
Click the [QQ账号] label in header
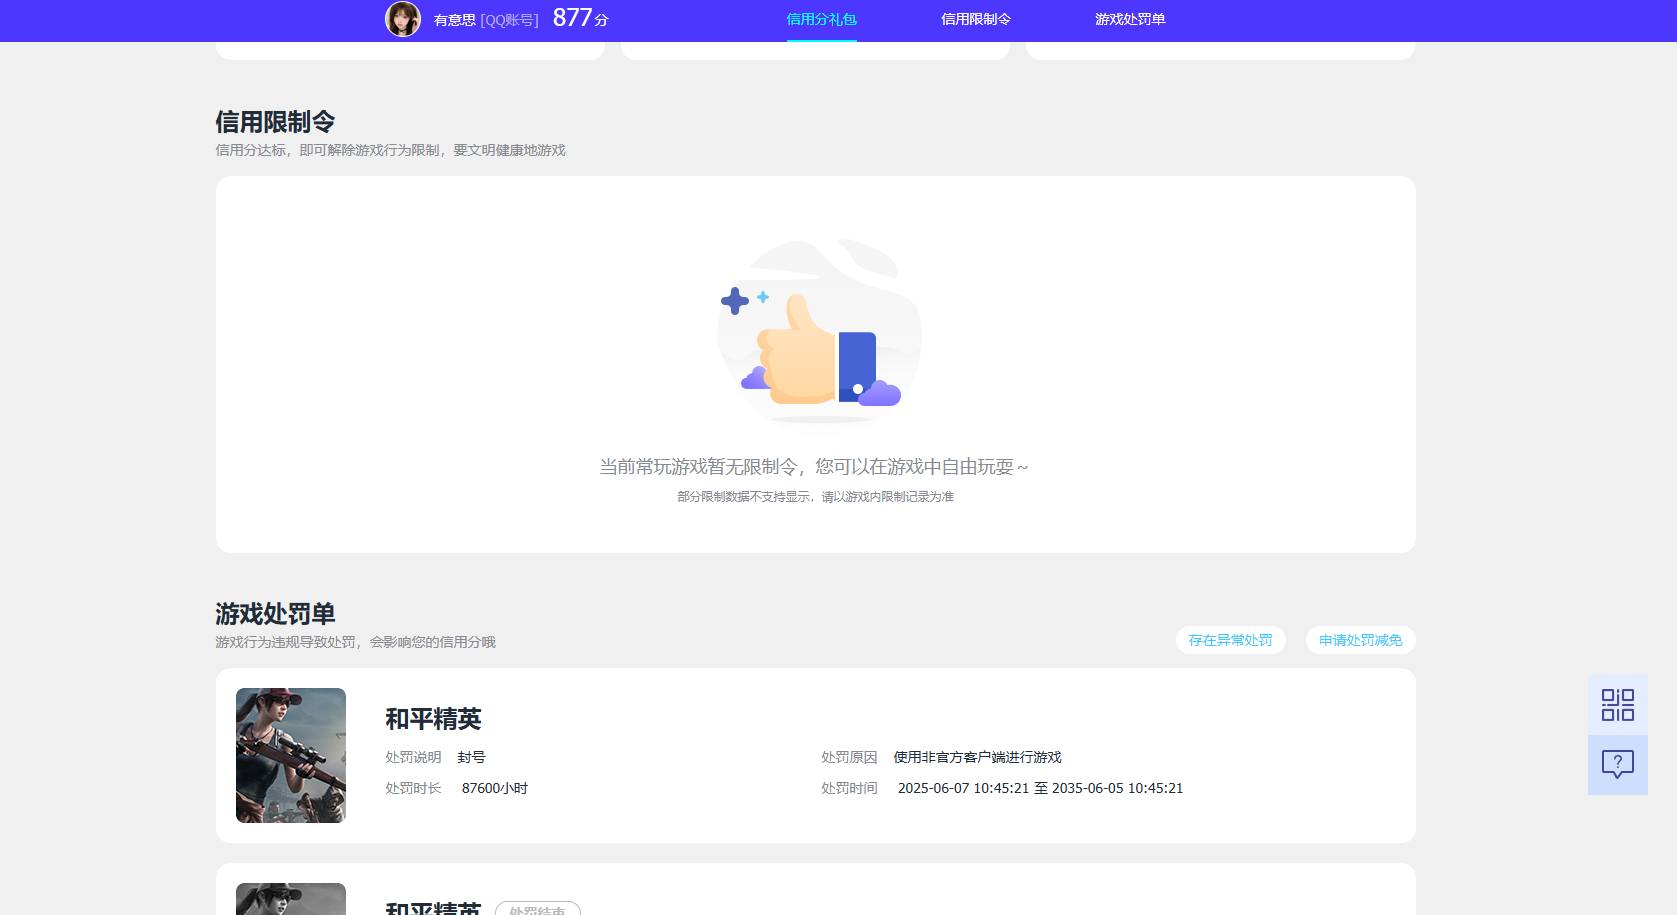coord(509,20)
